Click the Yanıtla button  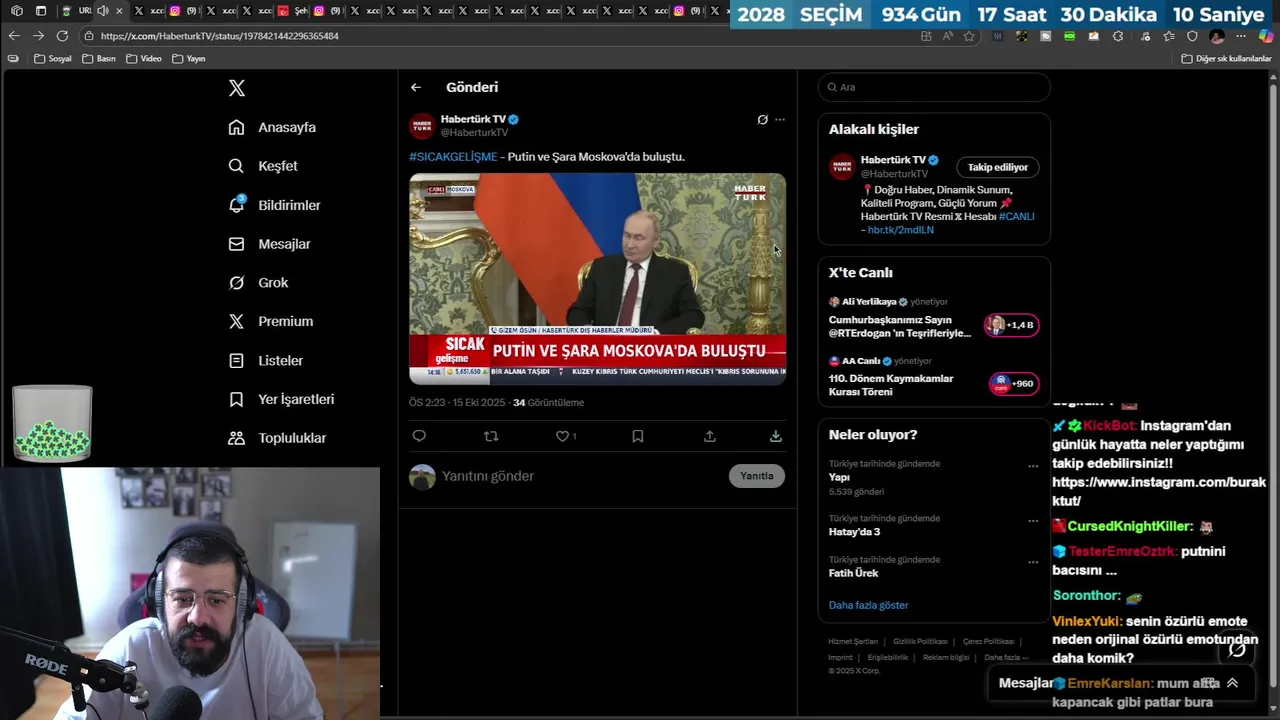click(757, 476)
